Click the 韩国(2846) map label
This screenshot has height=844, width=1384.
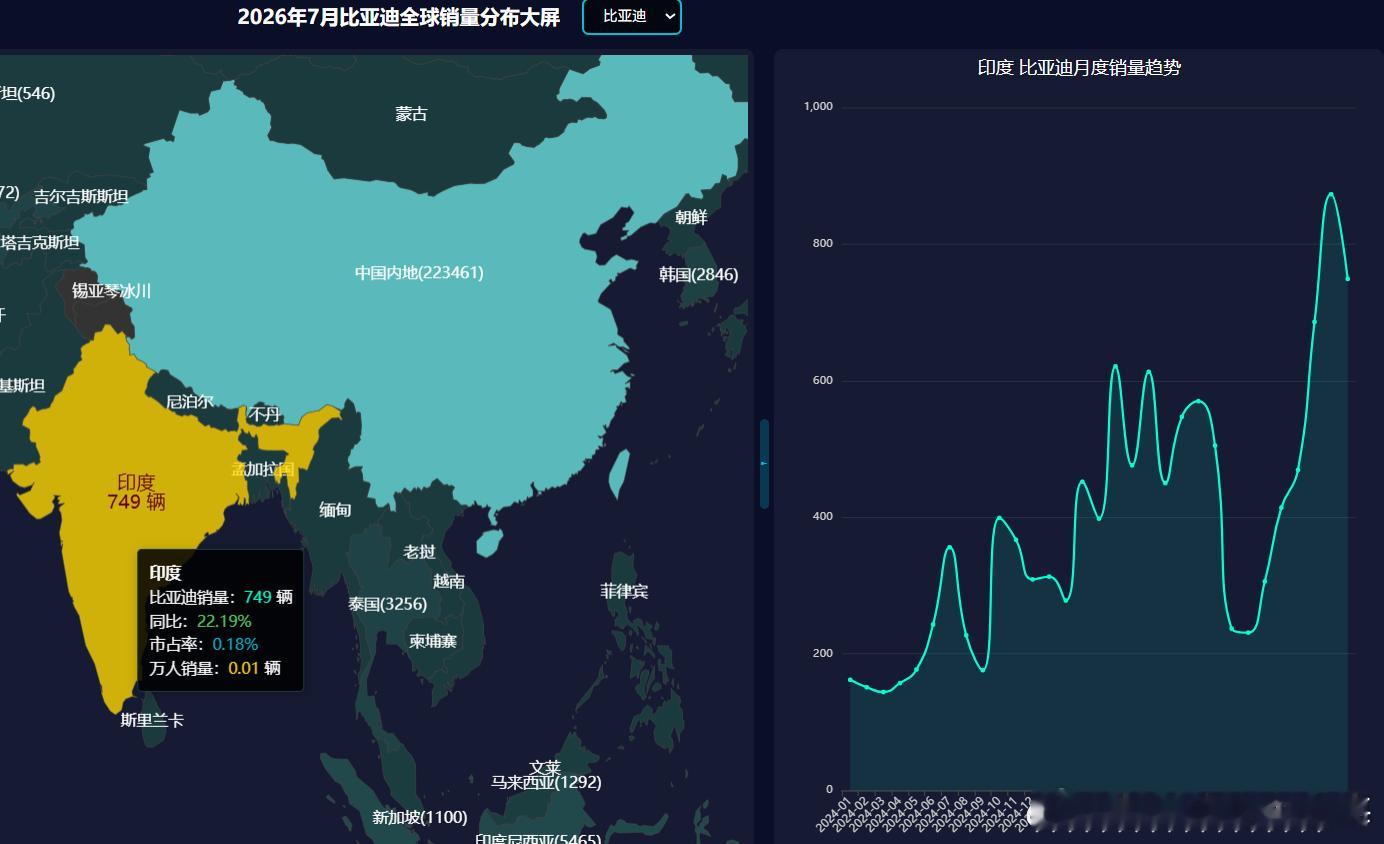point(698,274)
